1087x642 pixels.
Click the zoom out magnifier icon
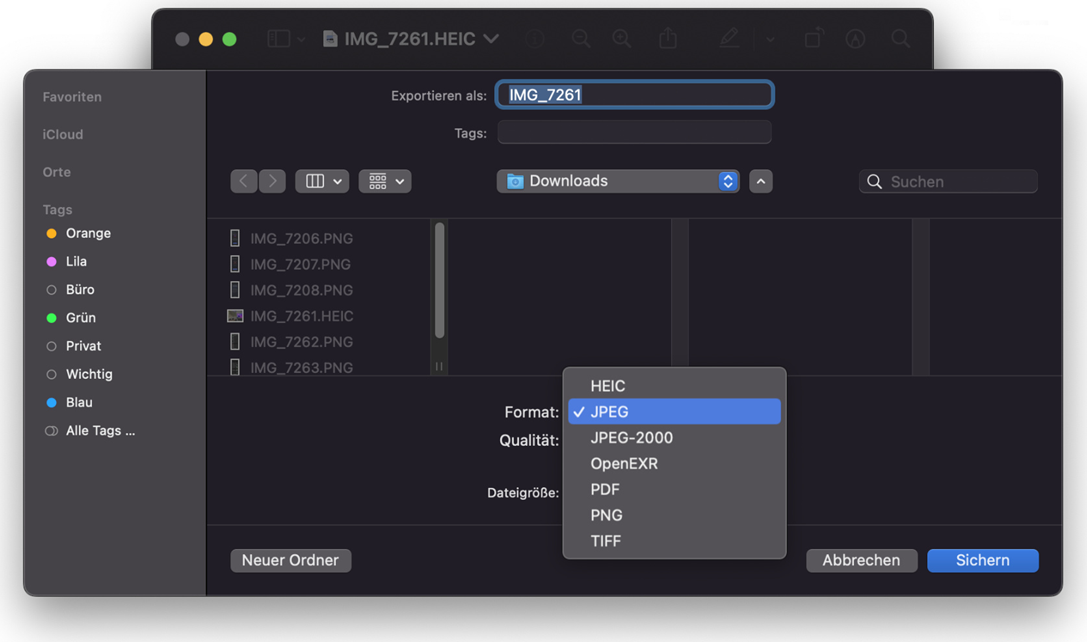click(580, 39)
